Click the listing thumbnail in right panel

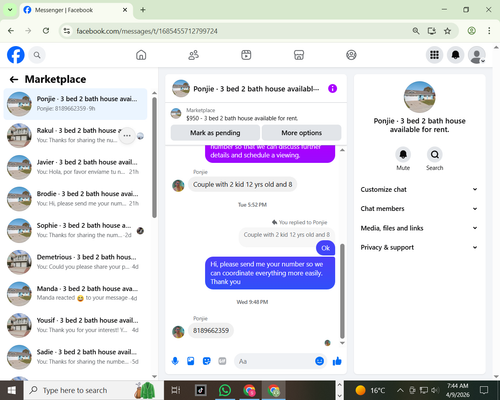419,97
